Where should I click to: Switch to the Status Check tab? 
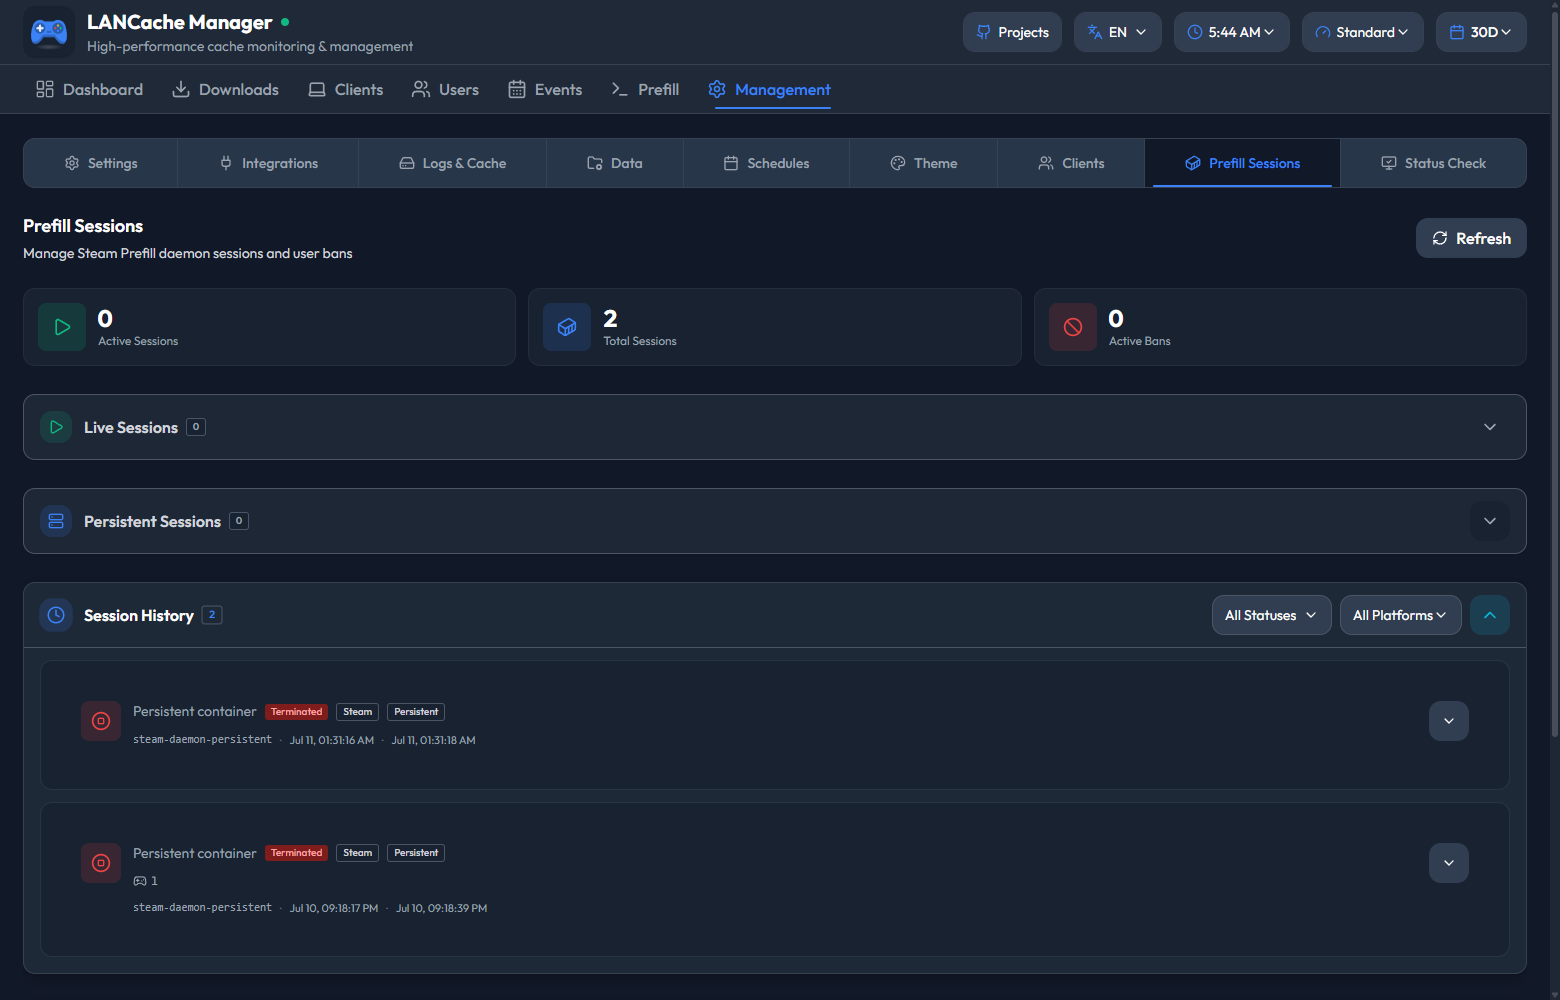(x=1433, y=163)
